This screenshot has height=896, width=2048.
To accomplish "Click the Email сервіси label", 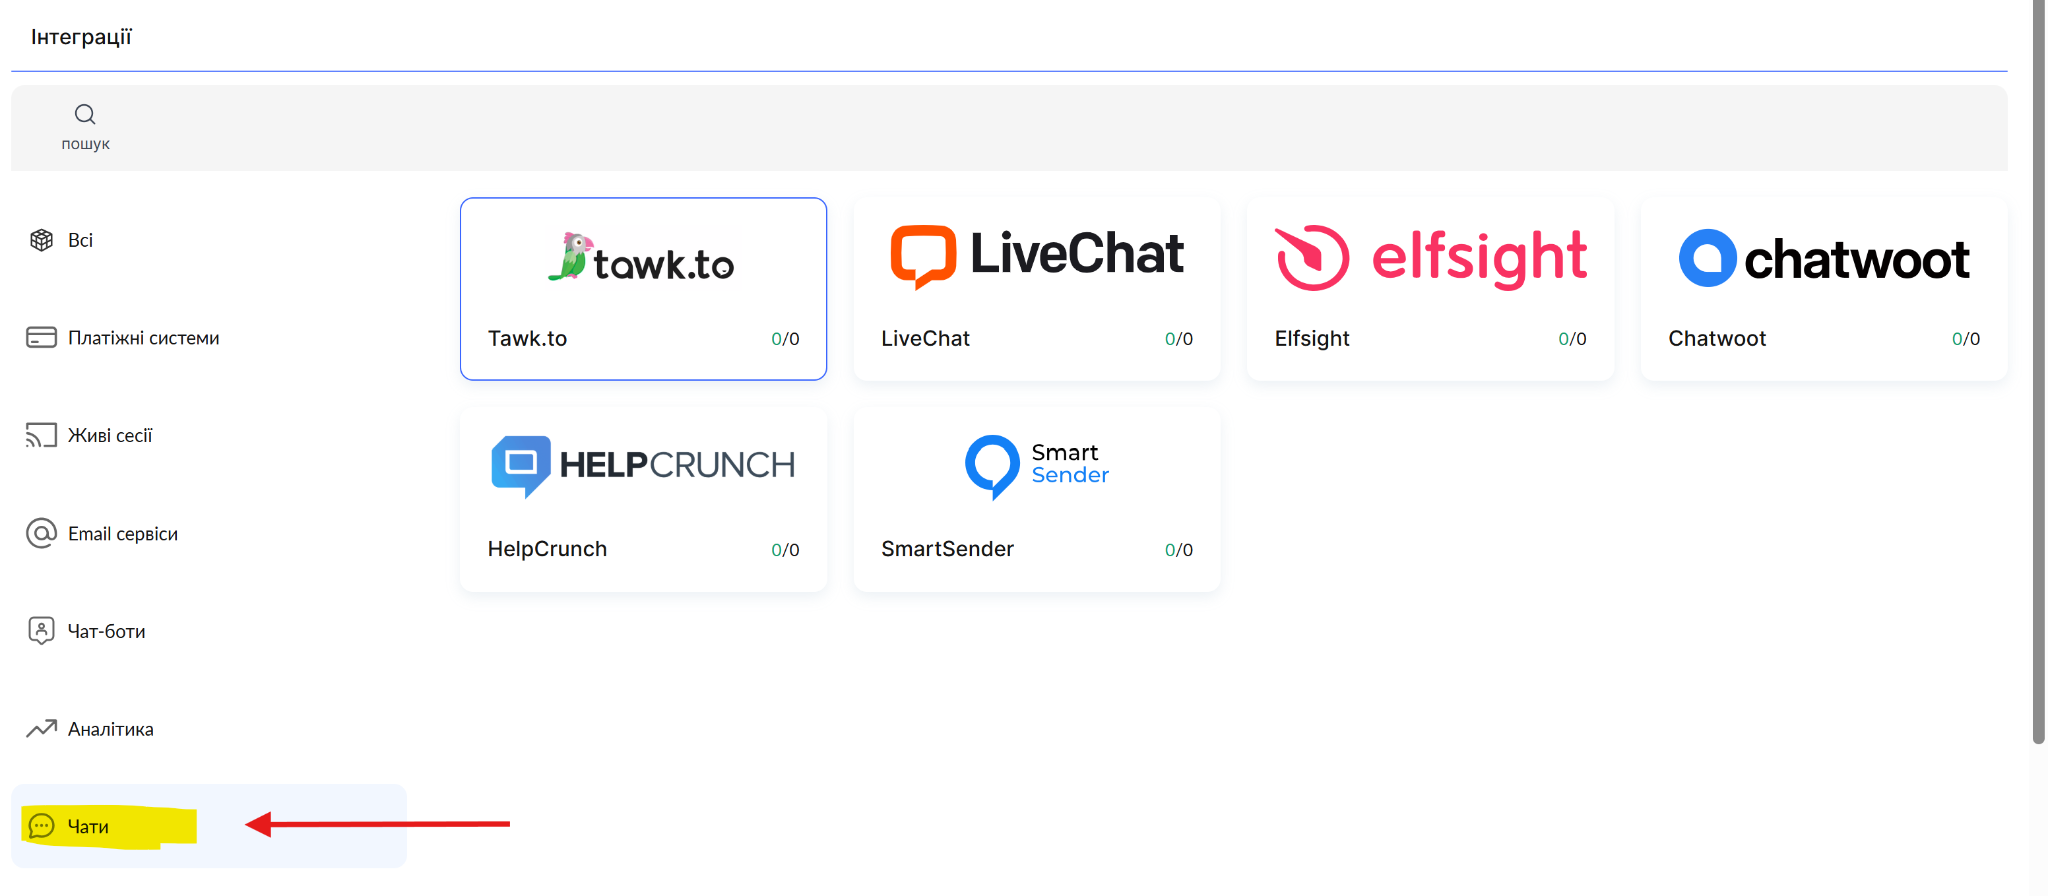I will (x=123, y=534).
